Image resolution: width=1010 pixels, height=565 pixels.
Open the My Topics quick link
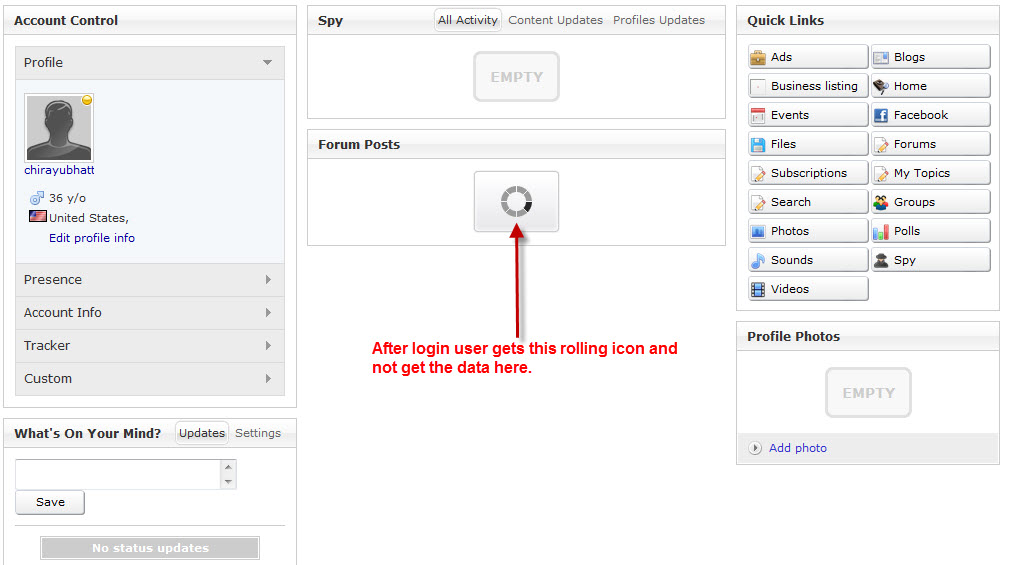[931, 173]
